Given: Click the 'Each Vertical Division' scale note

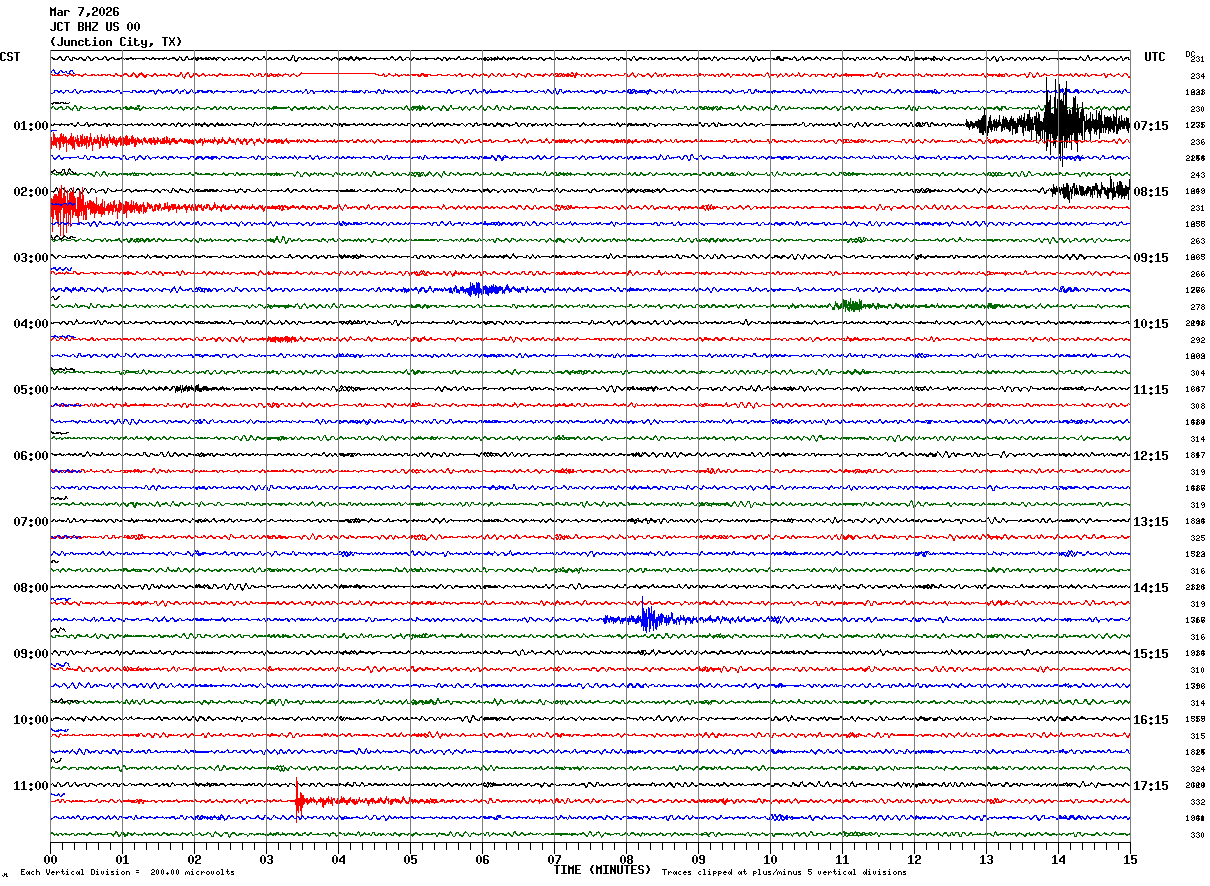Looking at the screenshot, I should (127, 872).
